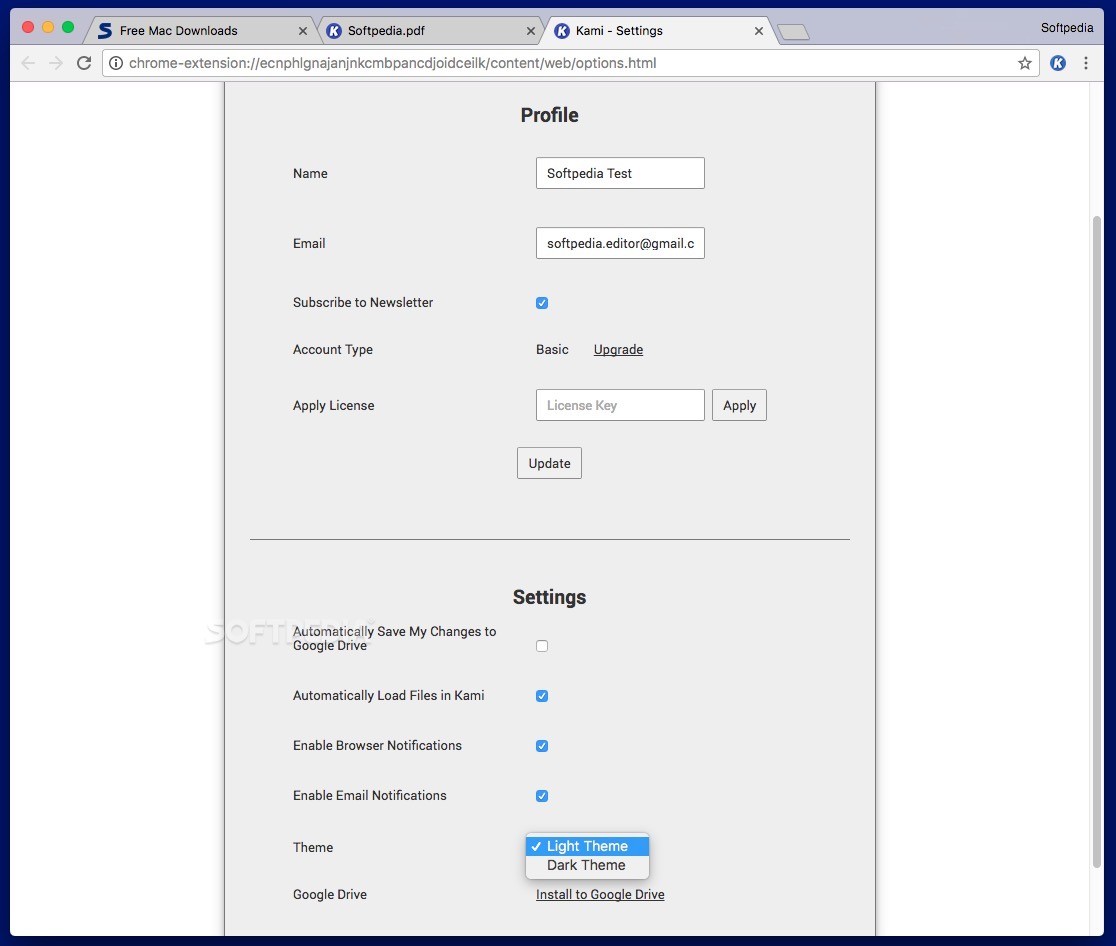Open a new browser tab
The height and width of the screenshot is (946, 1116).
(792, 31)
